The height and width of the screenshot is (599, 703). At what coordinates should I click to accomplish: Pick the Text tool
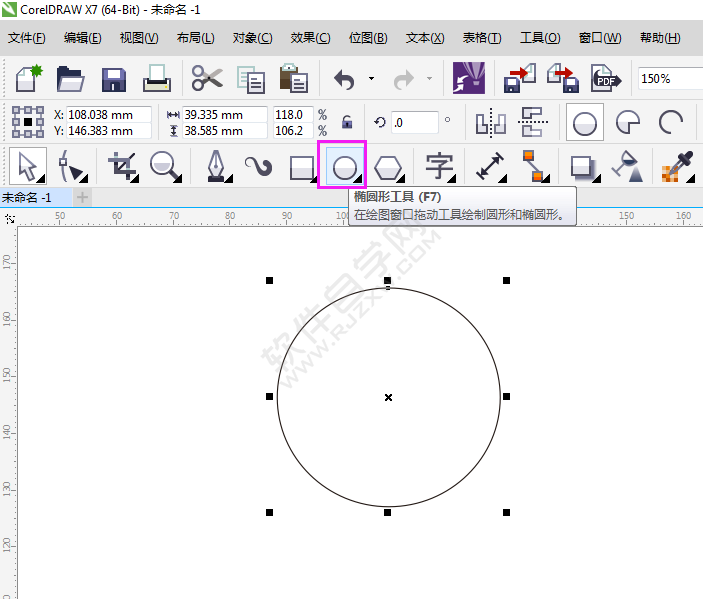point(439,166)
